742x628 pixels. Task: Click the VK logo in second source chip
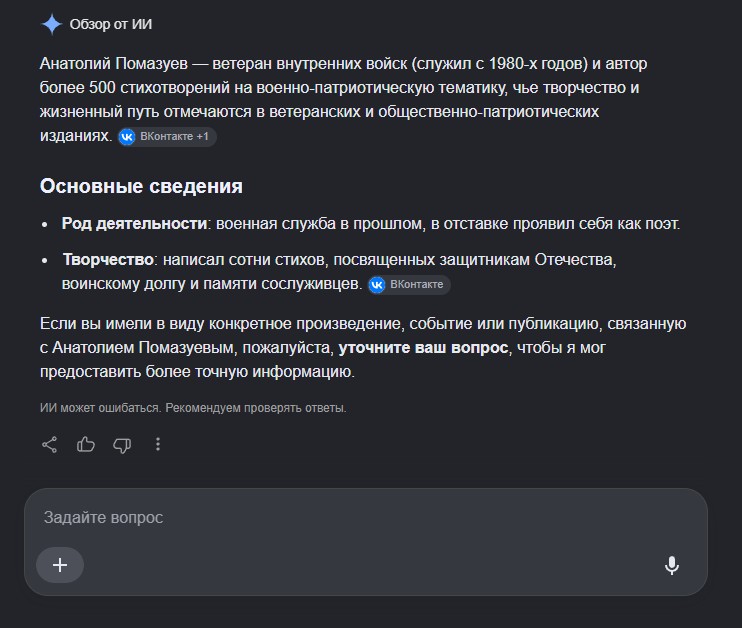click(377, 285)
